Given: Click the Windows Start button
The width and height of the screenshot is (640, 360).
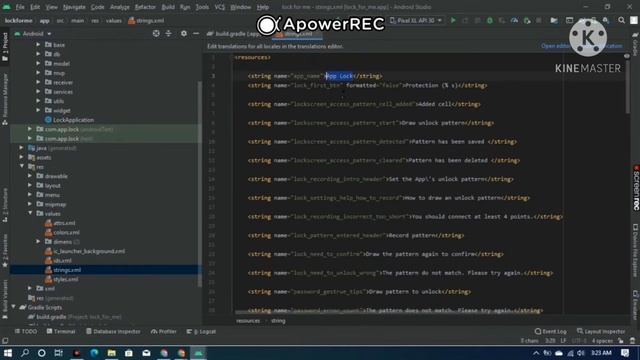Looking at the screenshot, I should pyautogui.click(x=8, y=353).
